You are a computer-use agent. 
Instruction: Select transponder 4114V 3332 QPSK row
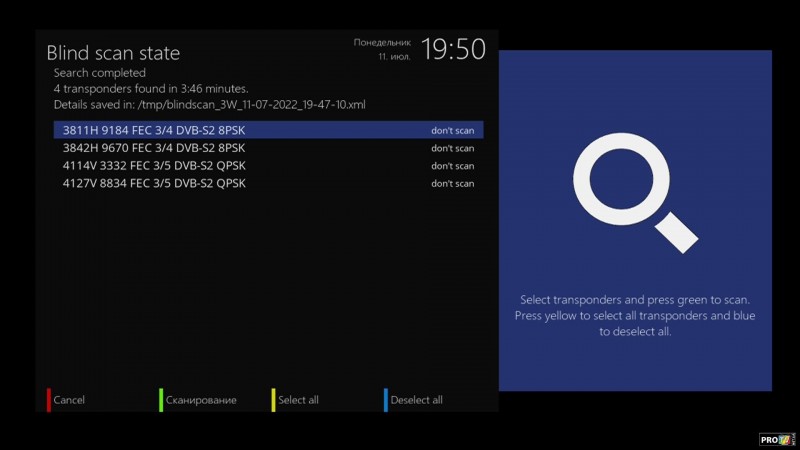coord(154,166)
